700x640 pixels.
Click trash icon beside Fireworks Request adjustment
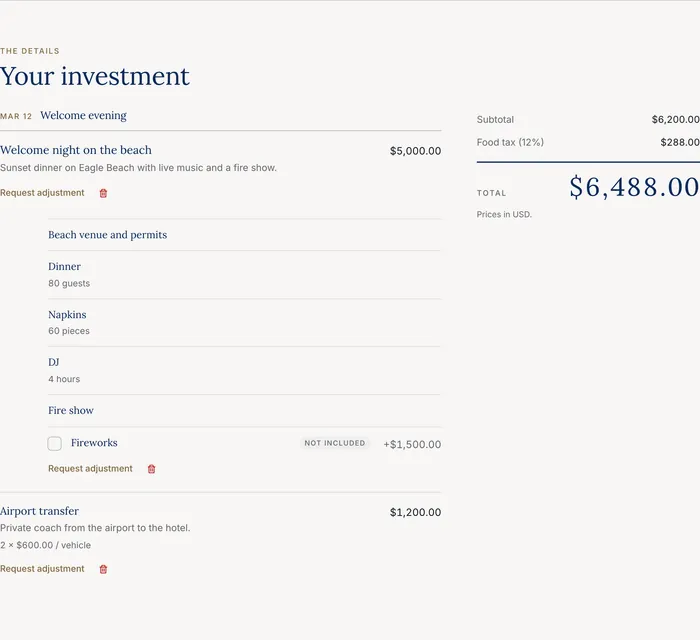click(x=151, y=469)
